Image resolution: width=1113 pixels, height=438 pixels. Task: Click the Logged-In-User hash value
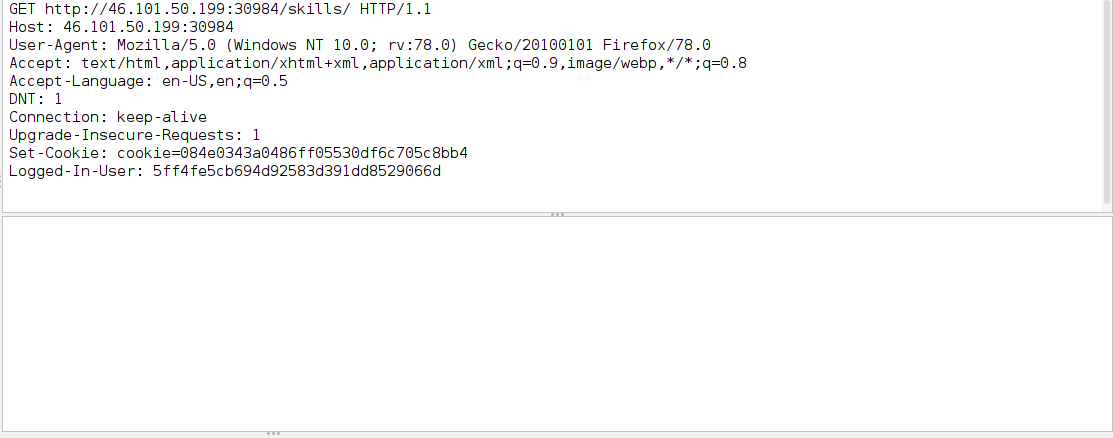(297, 171)
